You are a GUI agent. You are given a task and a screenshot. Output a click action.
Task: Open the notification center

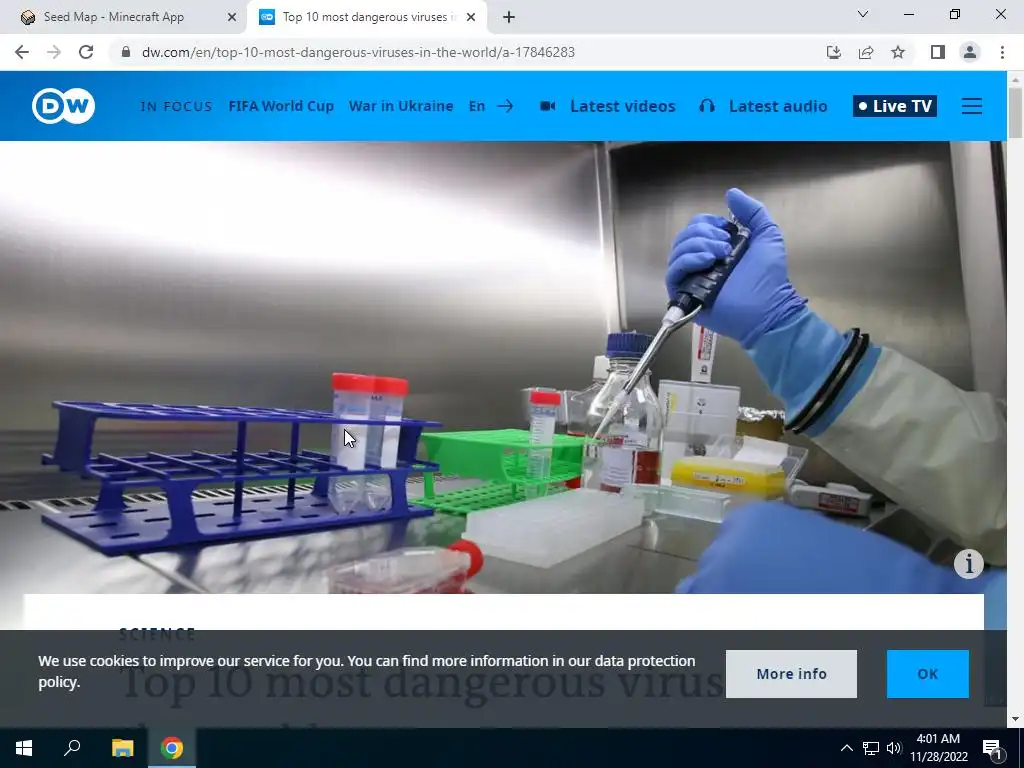(x=992, y=748)
